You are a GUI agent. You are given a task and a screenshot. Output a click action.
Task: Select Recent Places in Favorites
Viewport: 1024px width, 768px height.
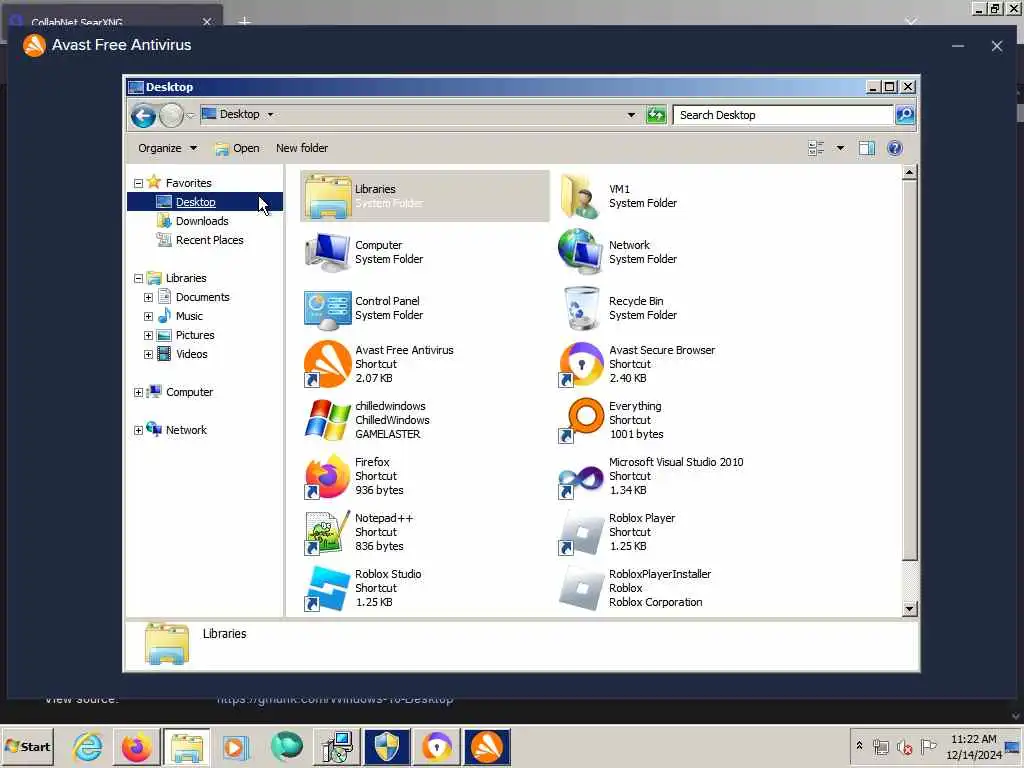tap(209, 240)
